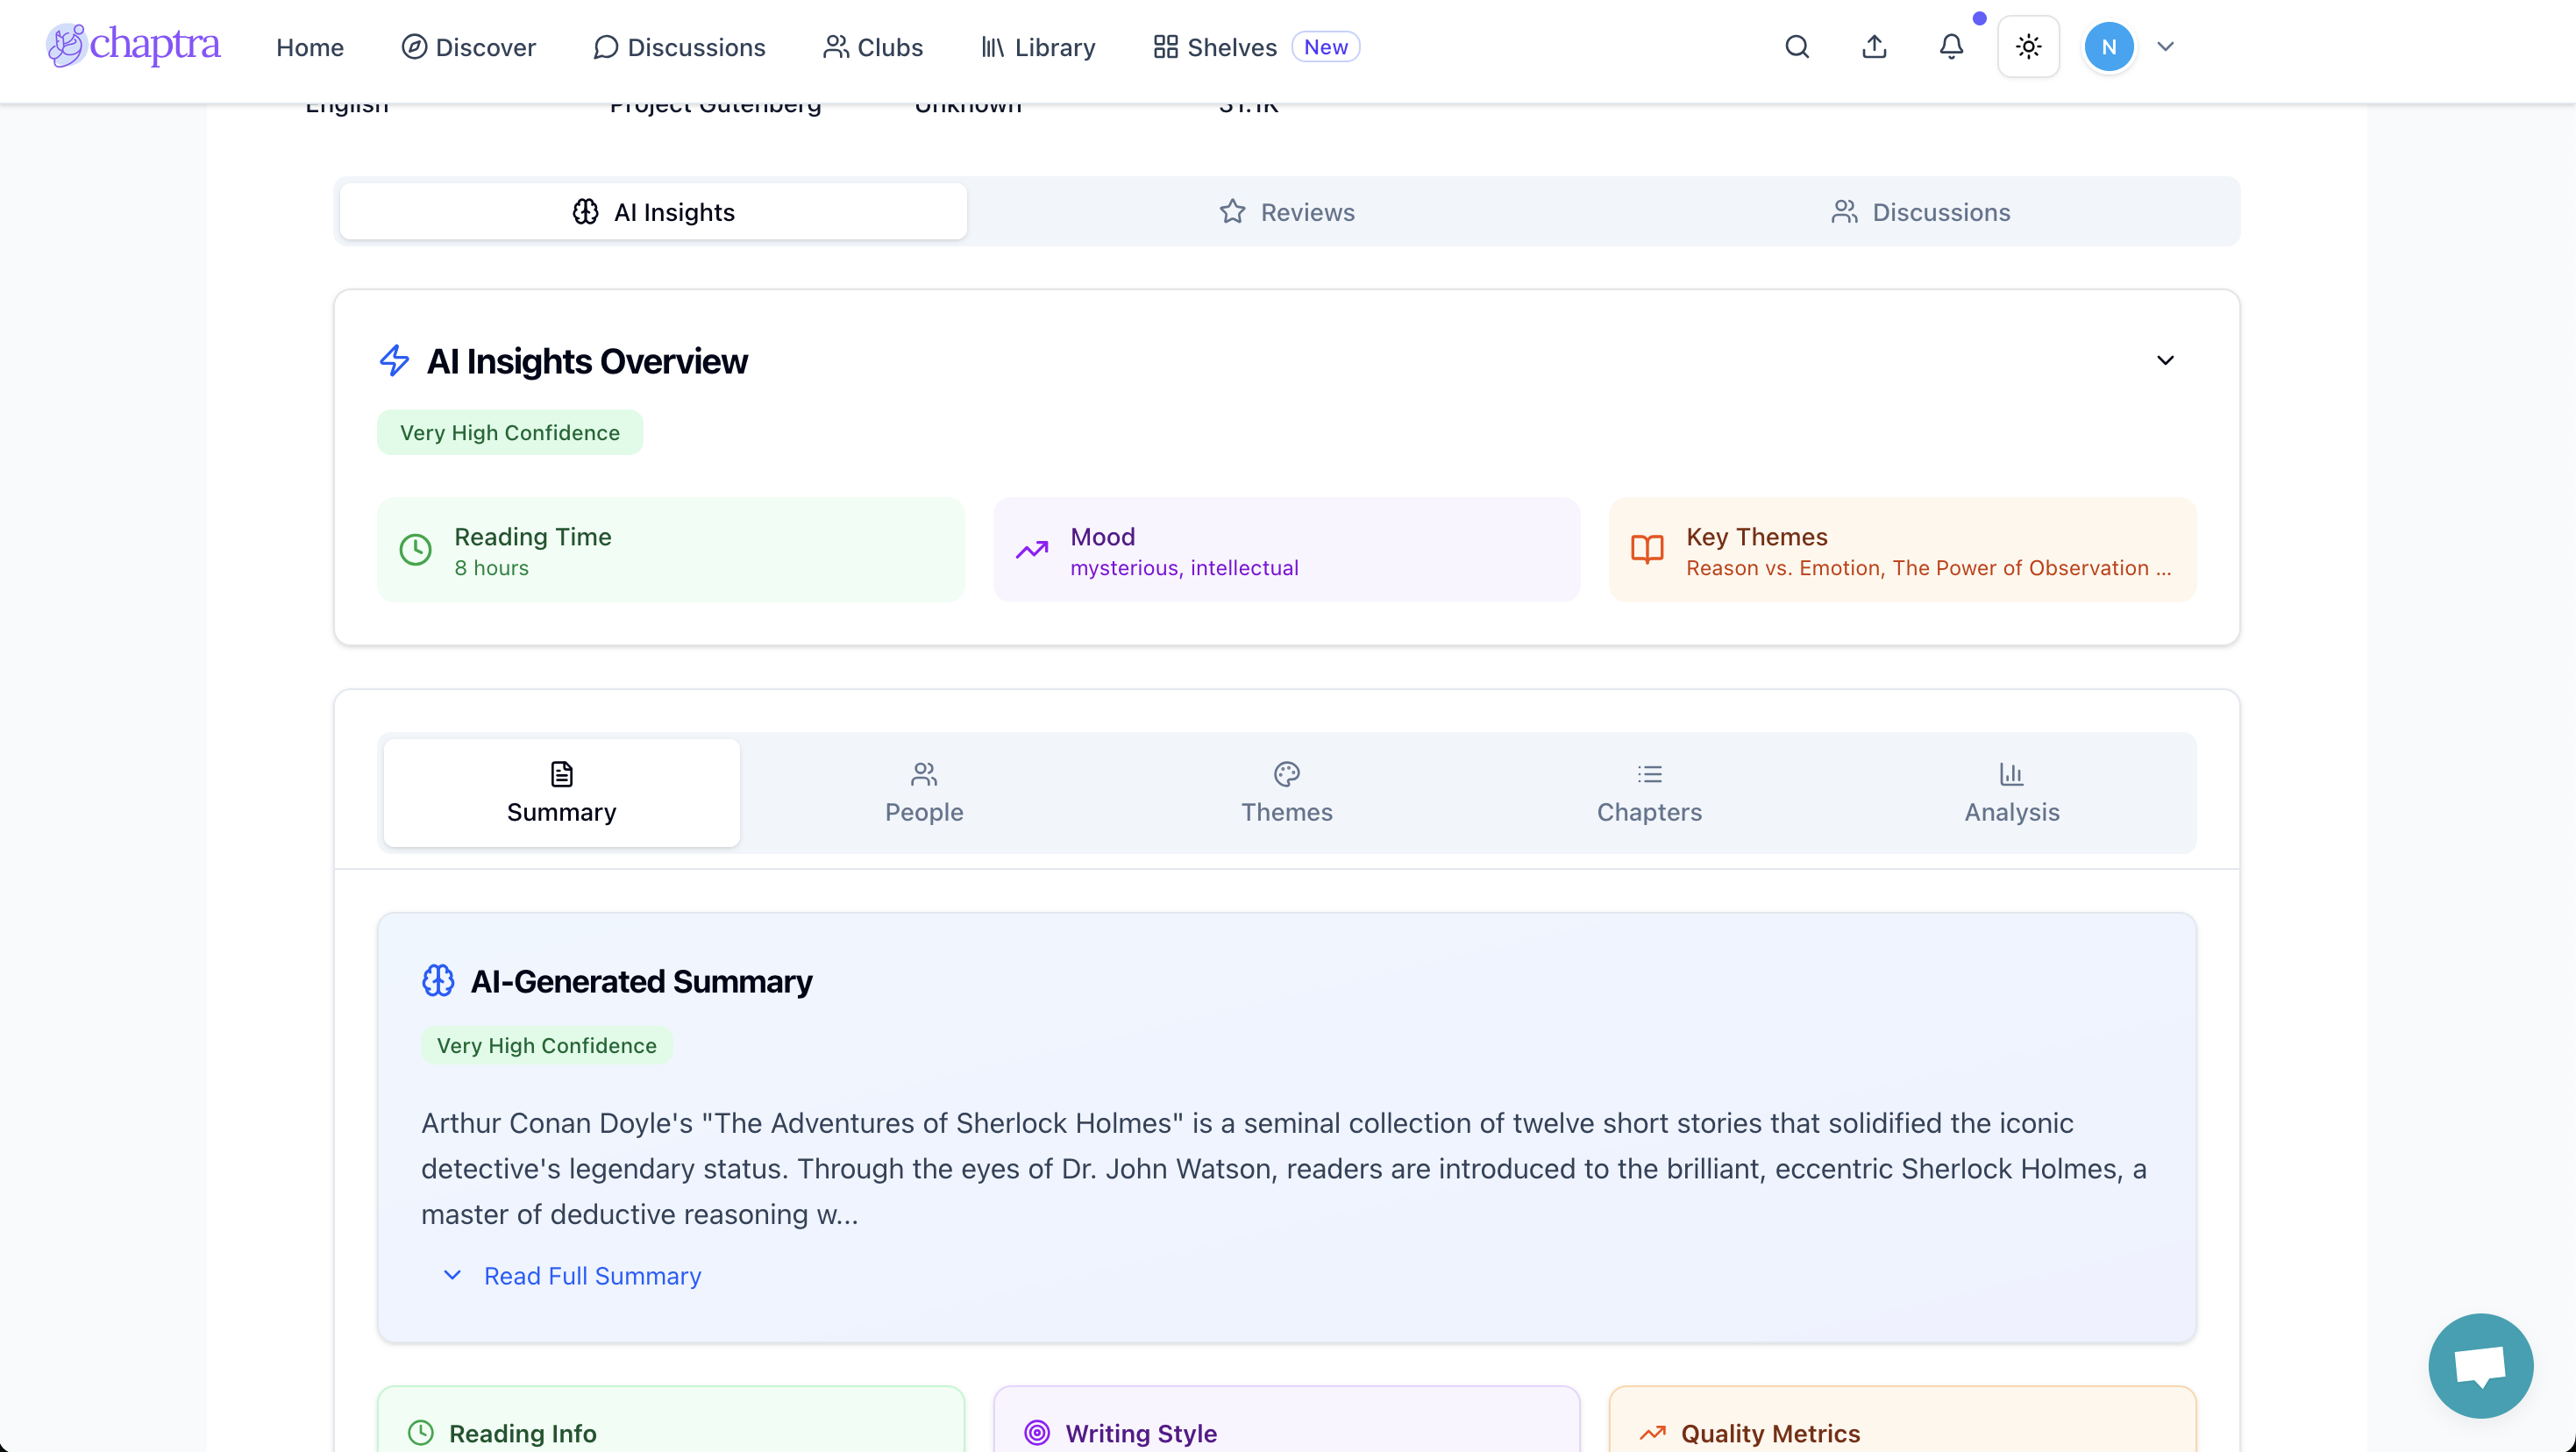Toggle light/dark theme sun button

pos(2028,47)
